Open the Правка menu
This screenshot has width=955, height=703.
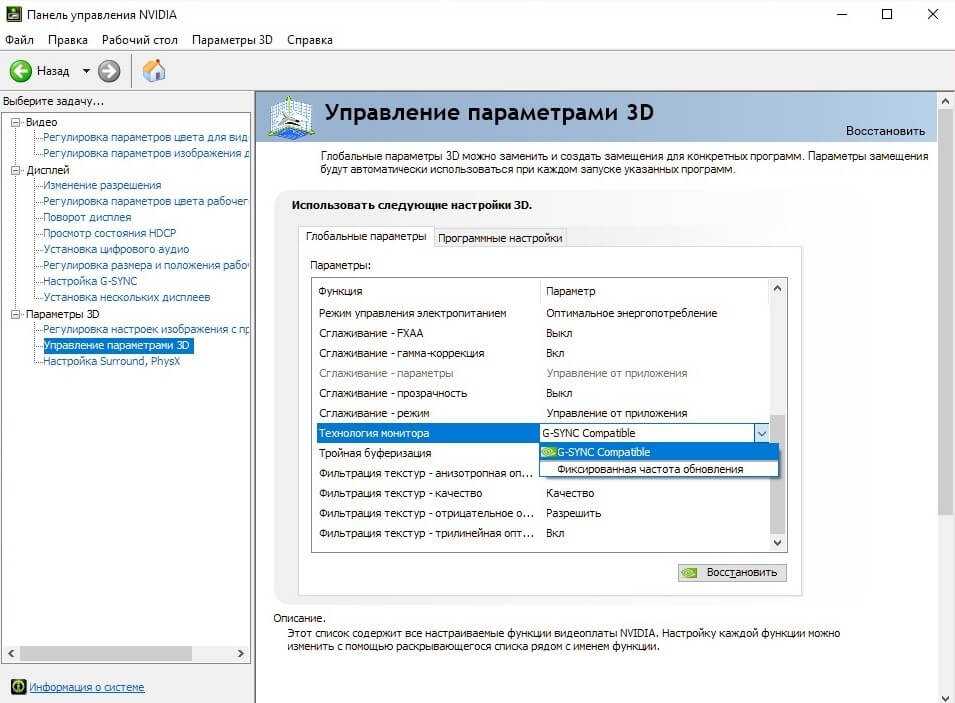pos(68,40)
